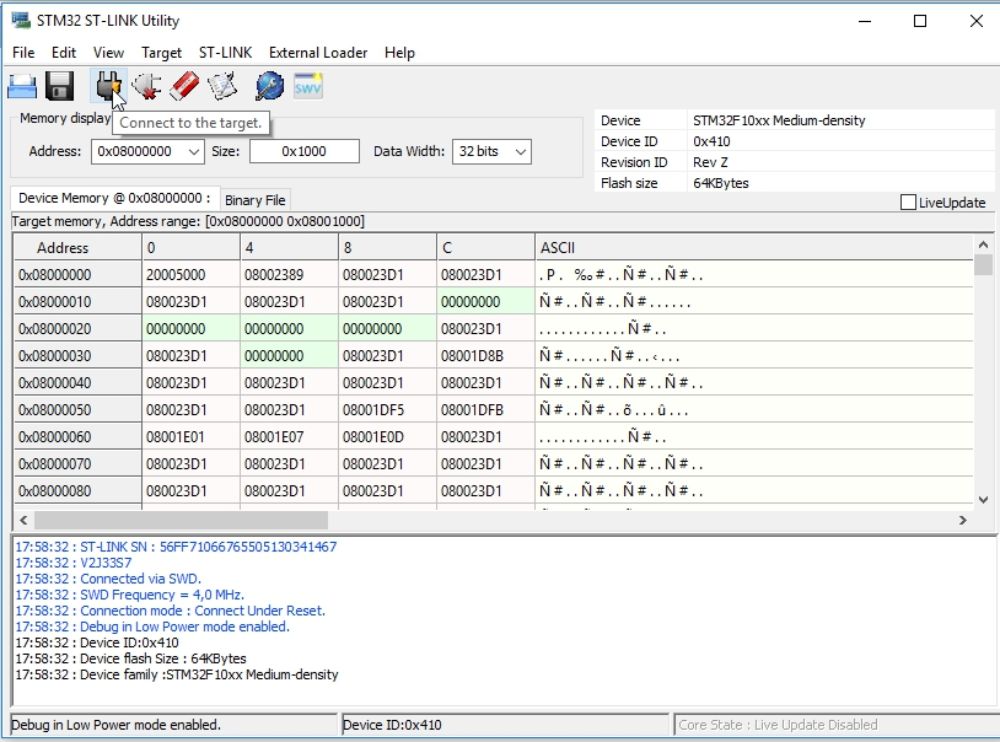Click the Connect to target plug icon
Screen dimensions: 1000x742
tap(108, 86)
